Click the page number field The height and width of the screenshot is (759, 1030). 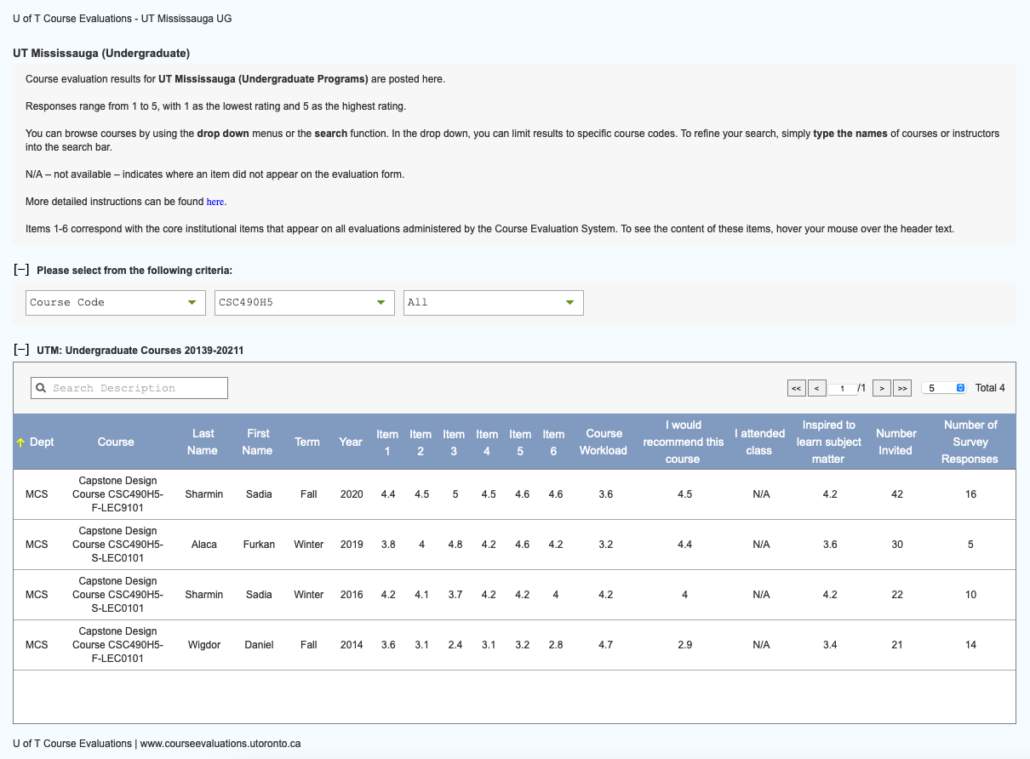pyautogui.click(x=842, y=388)
